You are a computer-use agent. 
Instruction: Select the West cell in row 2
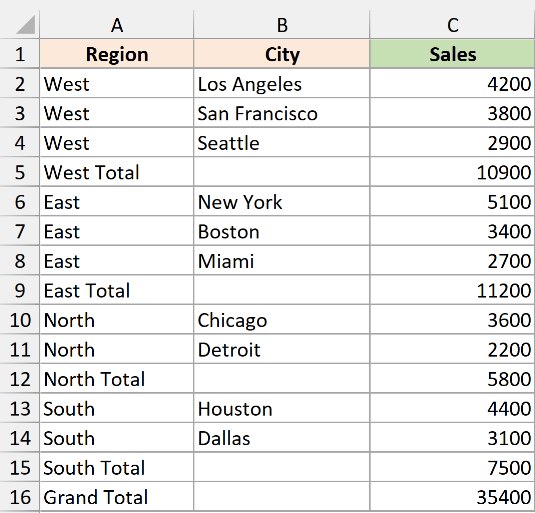pos(117,84)
